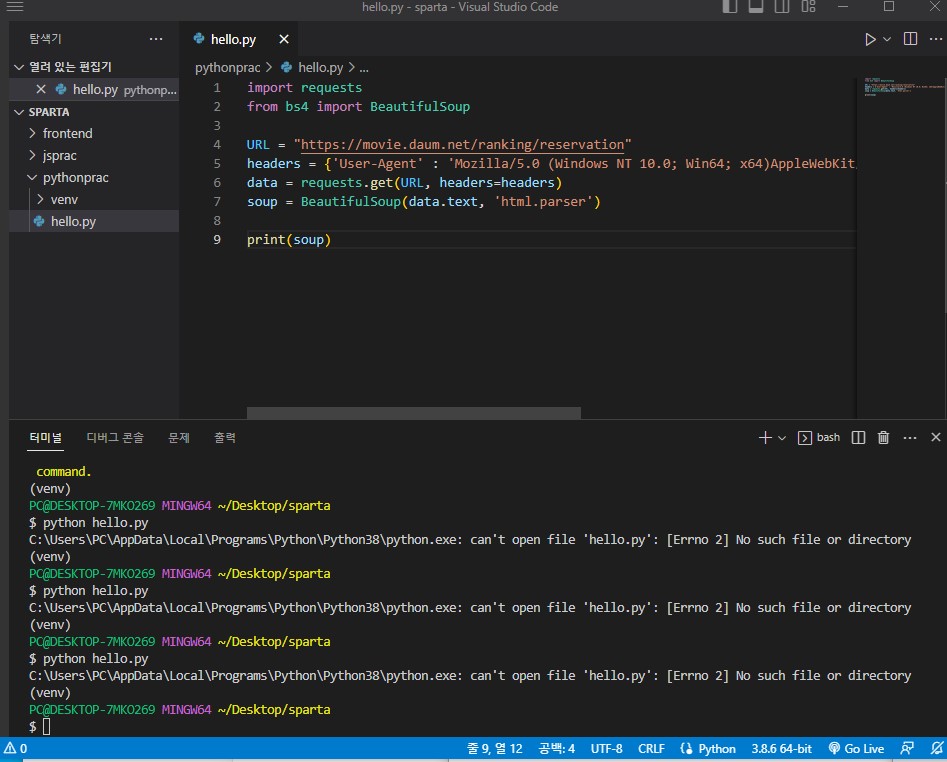Open problems warning count in status bar
Image resolution: width=947 pixels, height=762 pixels.
16,749
